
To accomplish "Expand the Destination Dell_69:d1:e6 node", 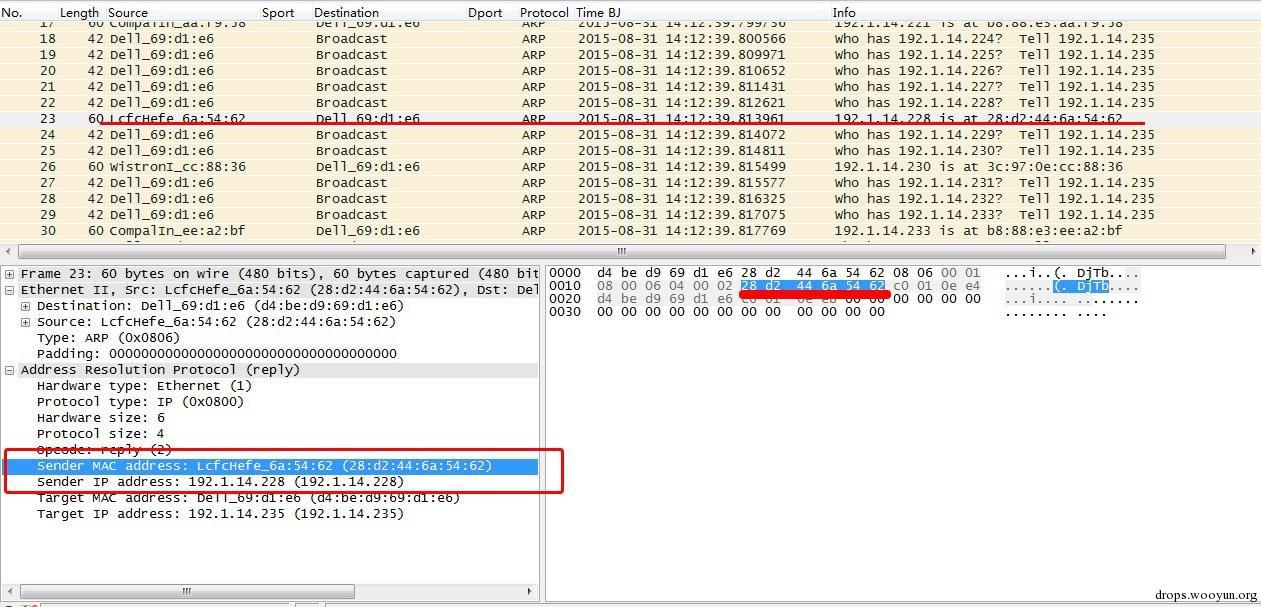I will (26, 306).
